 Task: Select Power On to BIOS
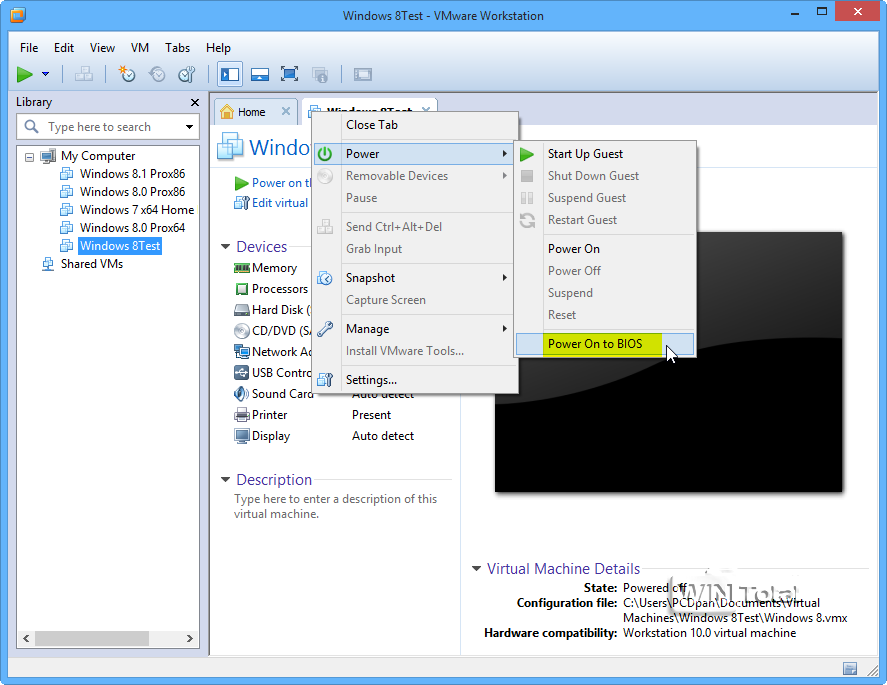(594, 344)
